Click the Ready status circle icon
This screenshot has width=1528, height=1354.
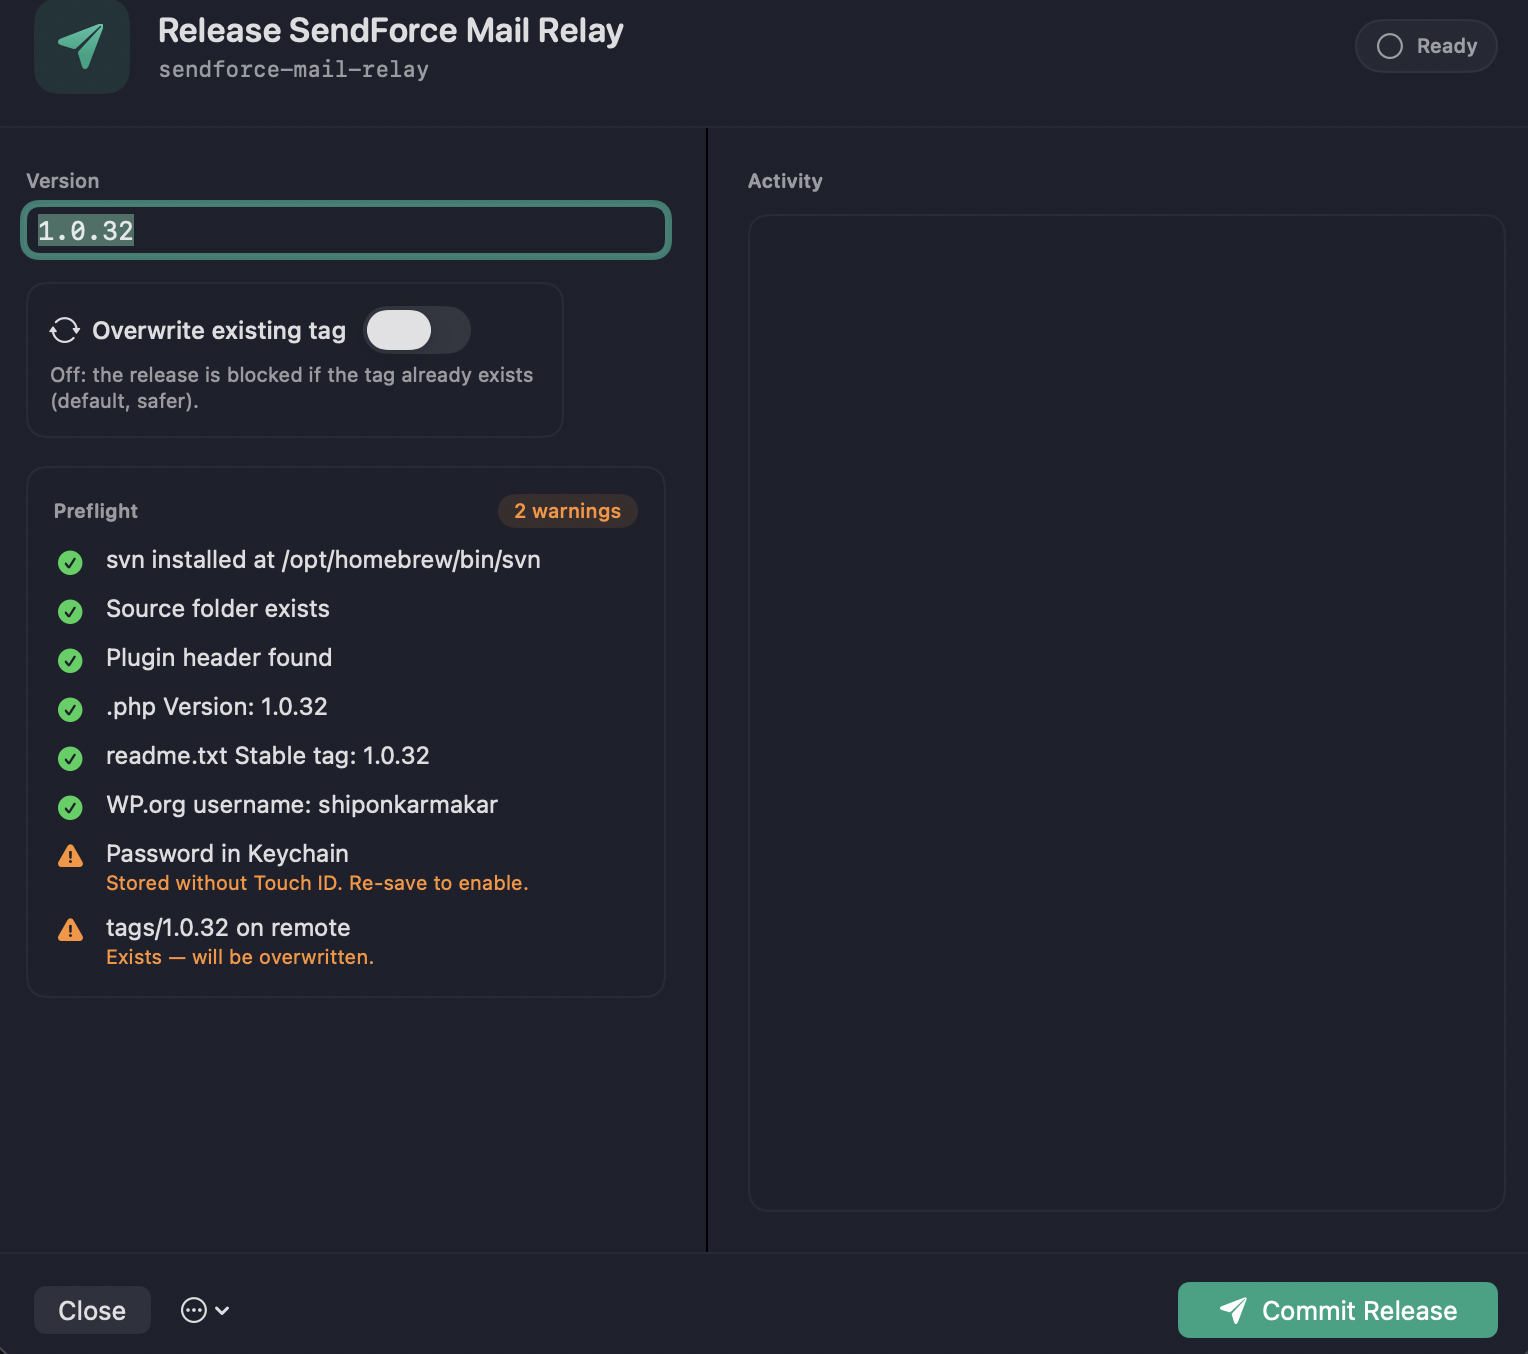[x=1390, y=46]
